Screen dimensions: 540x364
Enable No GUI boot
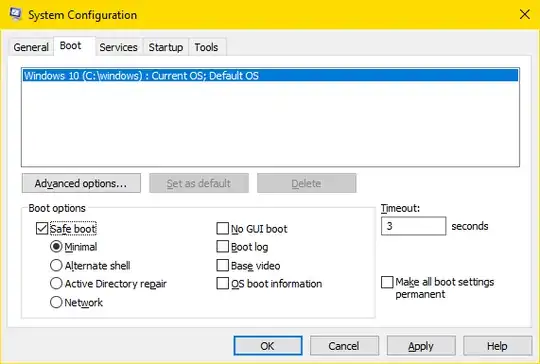click(x=222, y=228)
